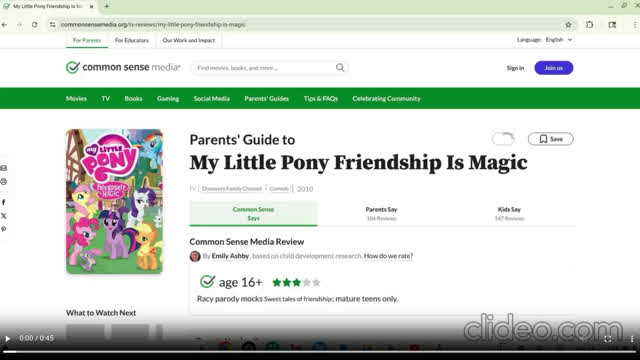The width and height of the screenshot is (640, 360).
Task: Click Common Sense Media logo
Action: tap(123, 67)
